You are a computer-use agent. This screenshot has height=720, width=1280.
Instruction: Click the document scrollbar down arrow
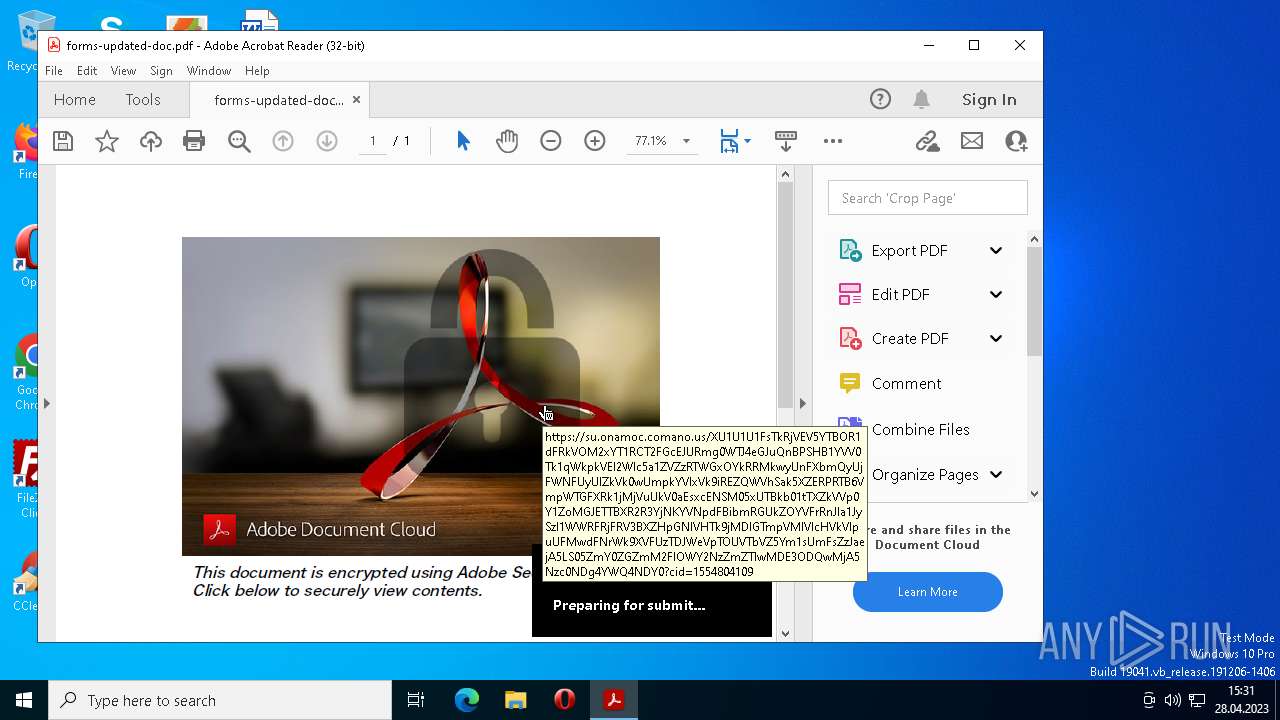coord(785,633)
